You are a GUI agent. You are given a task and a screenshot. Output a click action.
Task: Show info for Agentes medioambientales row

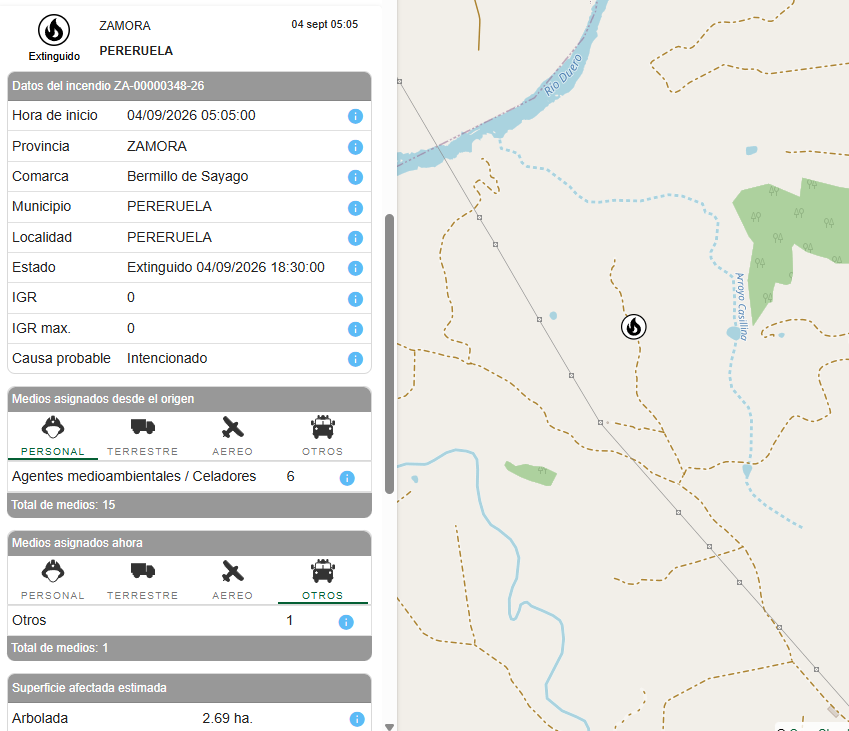point(347,478)
